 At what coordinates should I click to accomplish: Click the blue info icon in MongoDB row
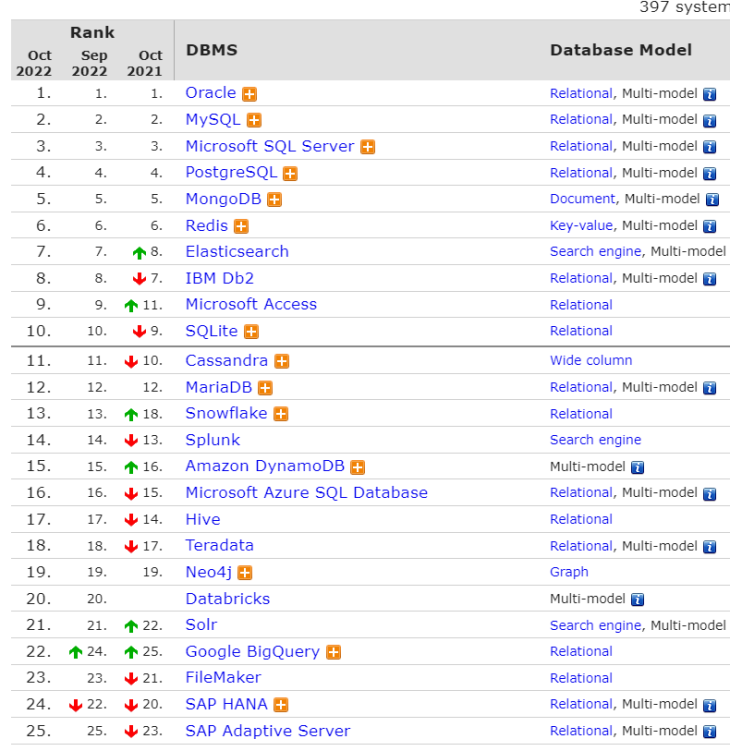click(712, 200)
